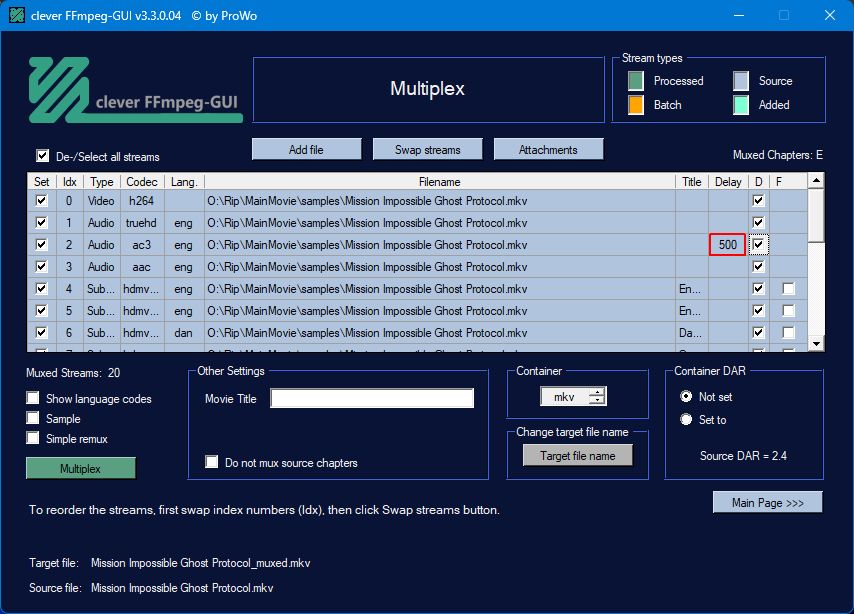The image size is (854, 614).
Task: Enable F checkbox for subtitle row 5
Action: [788, 311]
